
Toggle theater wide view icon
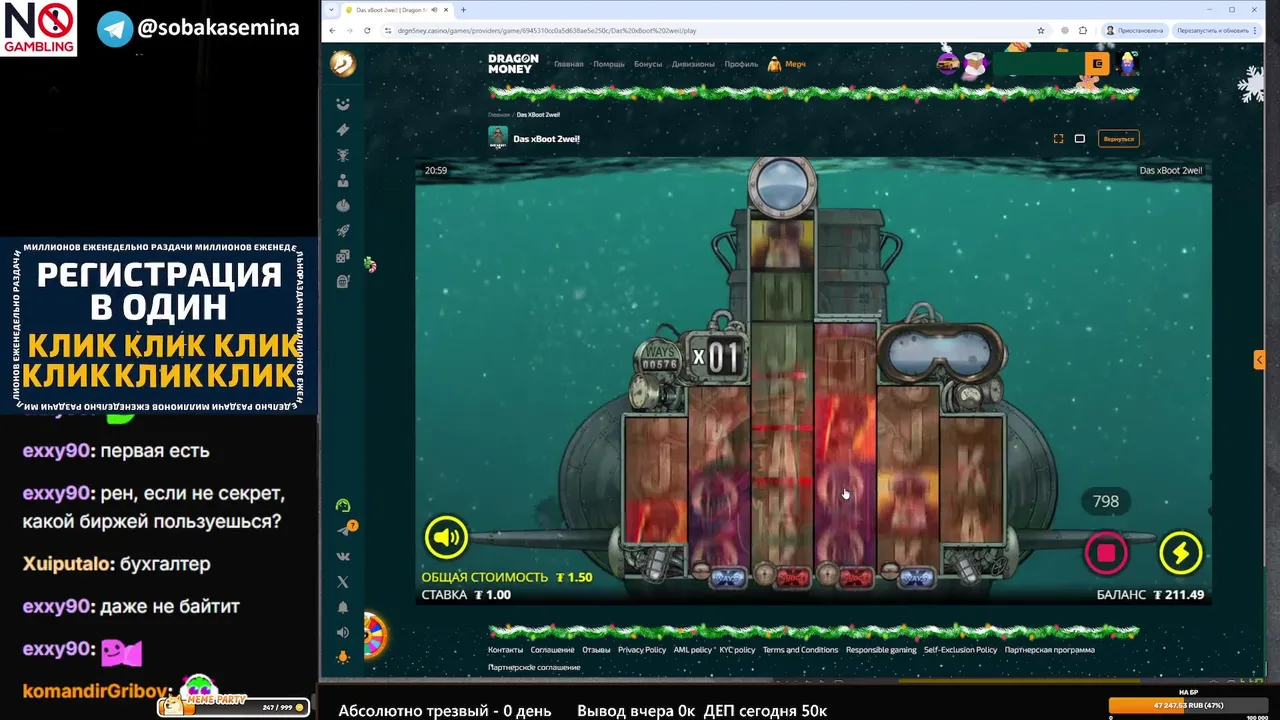point(1080,139)
